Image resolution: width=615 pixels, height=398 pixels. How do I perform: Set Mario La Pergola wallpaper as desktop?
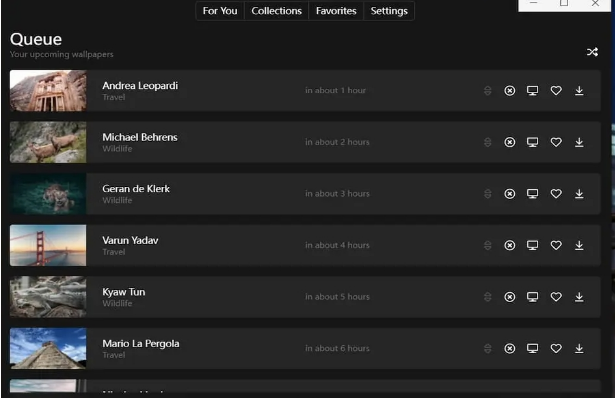coord(532,348)
